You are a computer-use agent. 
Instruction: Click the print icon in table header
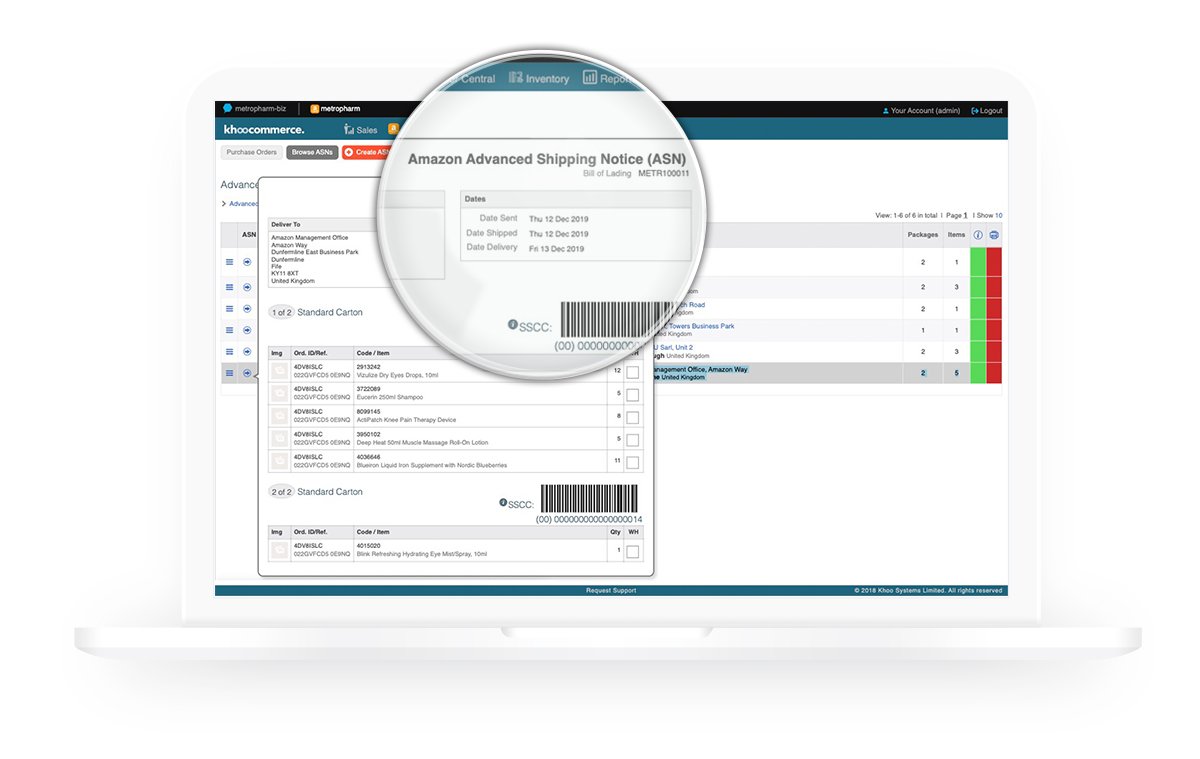pos(993,235)
